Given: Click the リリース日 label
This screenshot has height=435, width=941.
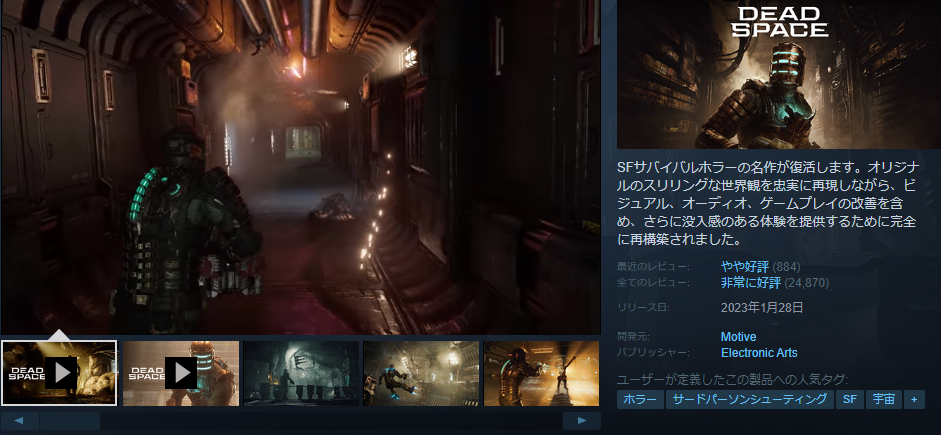Looking at the screenshot, I should pos(643,308).
